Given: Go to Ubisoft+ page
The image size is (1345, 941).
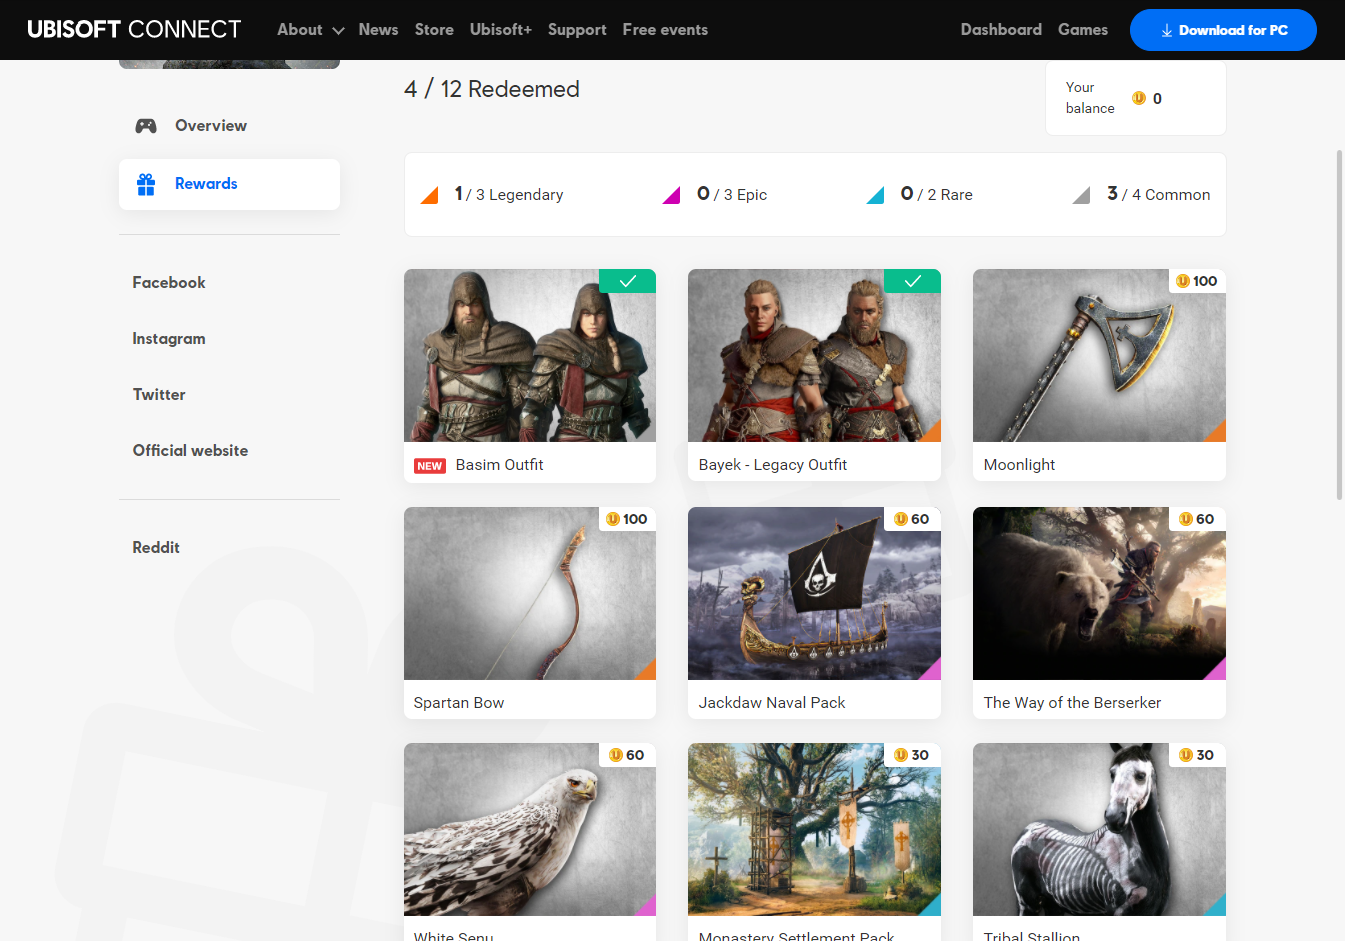Looking at the screenshot, I should (x=501, y=30).
